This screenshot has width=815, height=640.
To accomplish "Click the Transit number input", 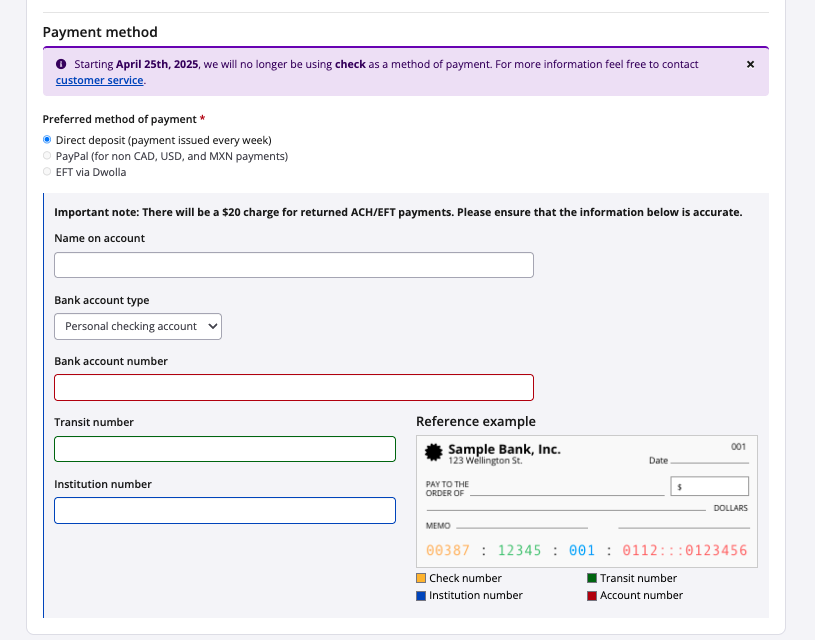I will pyautogui.click(x=224, y=449).
